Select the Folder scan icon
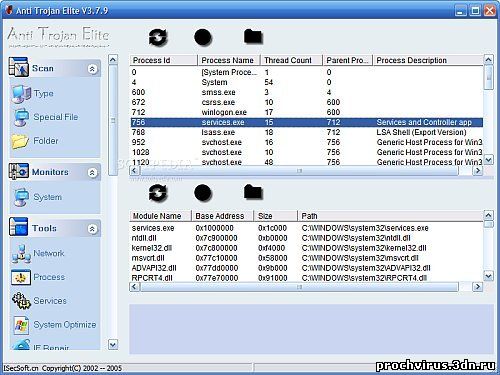This screenshot has height=375, width=500. point(20,141)
